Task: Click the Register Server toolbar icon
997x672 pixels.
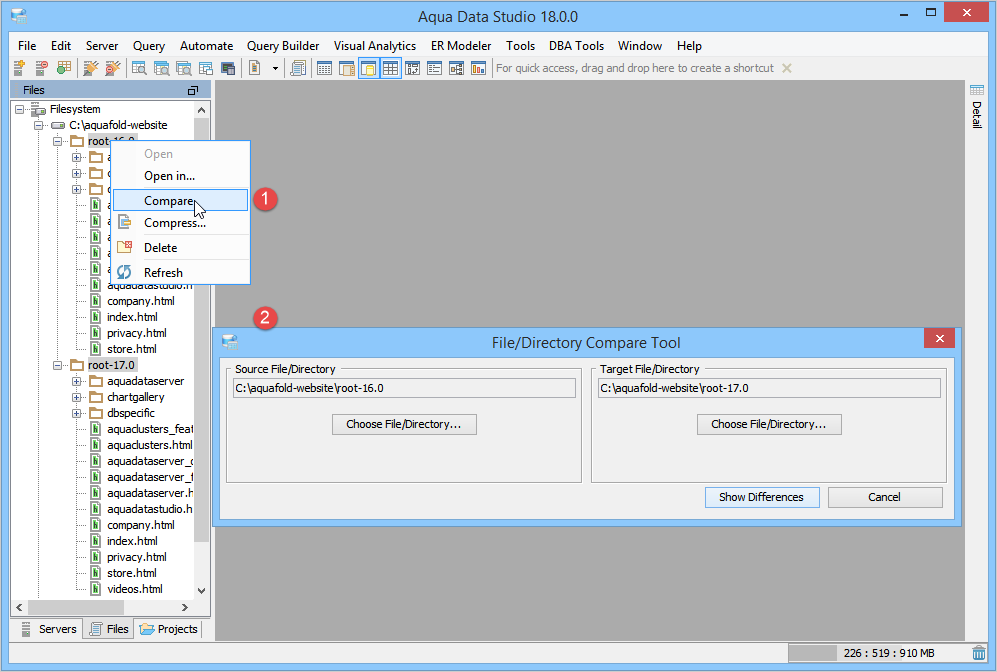Action: click(19, 68)
